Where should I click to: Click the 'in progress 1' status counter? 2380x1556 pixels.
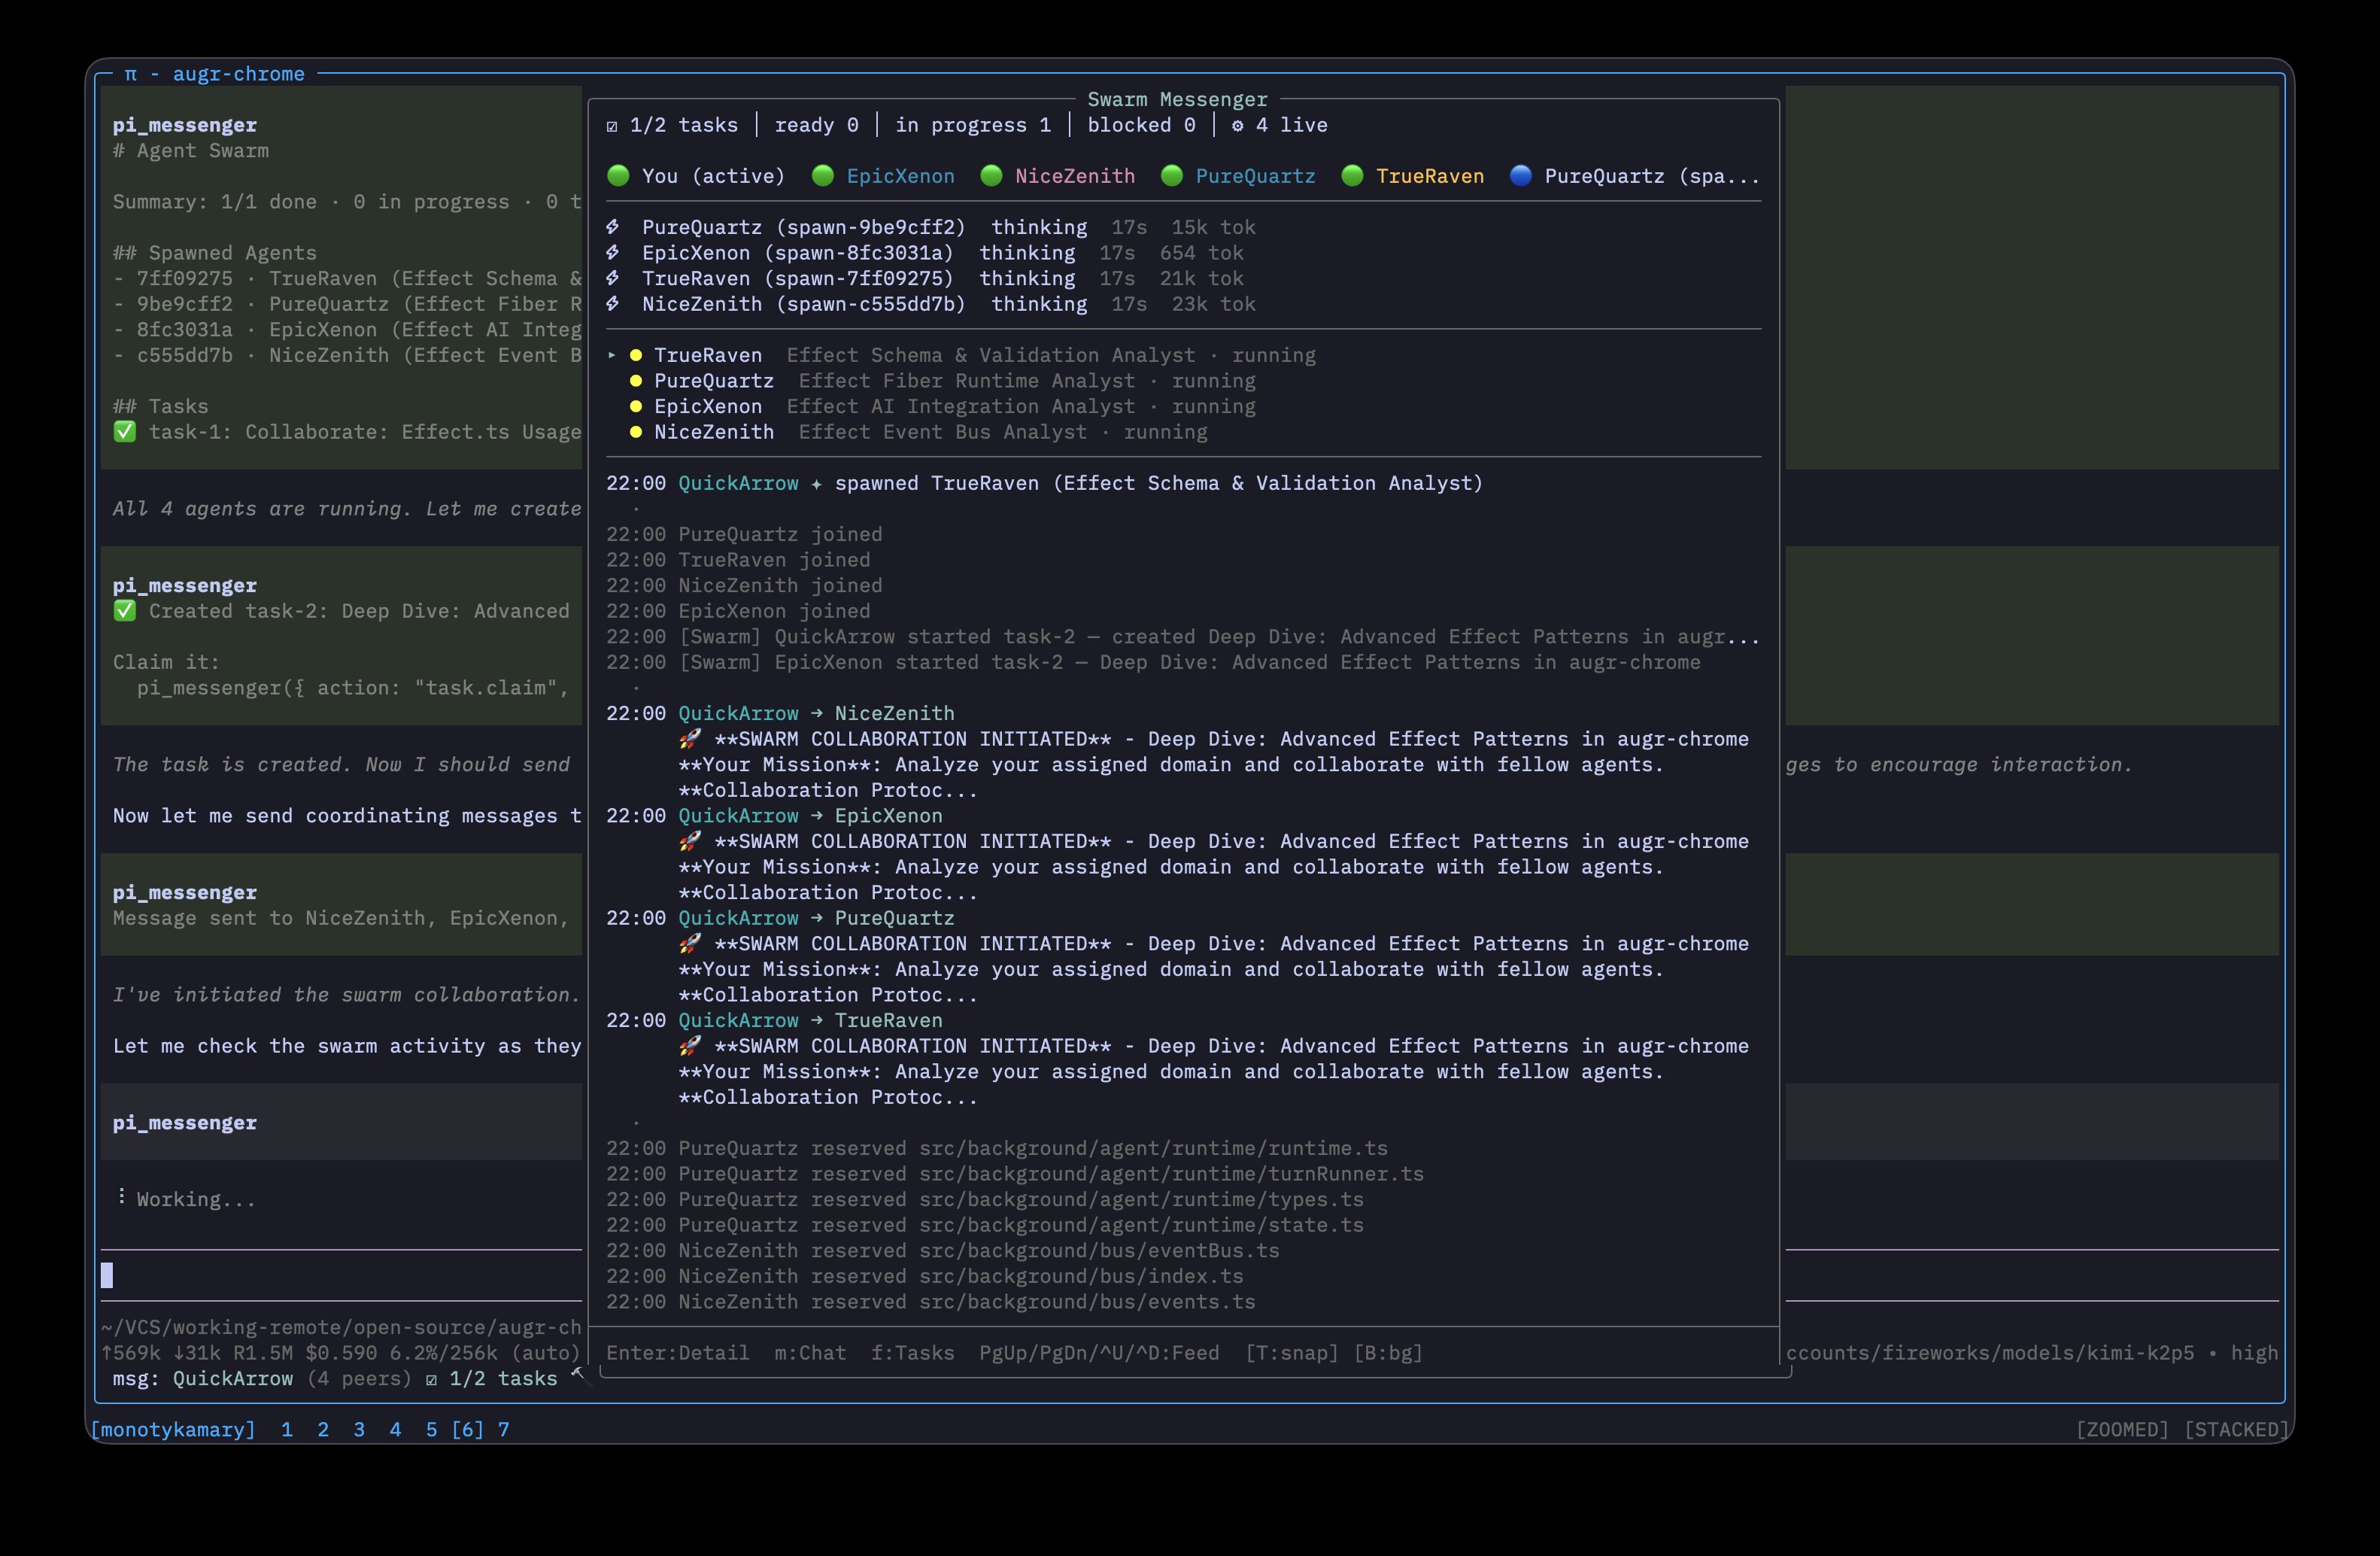coord(972,125)
